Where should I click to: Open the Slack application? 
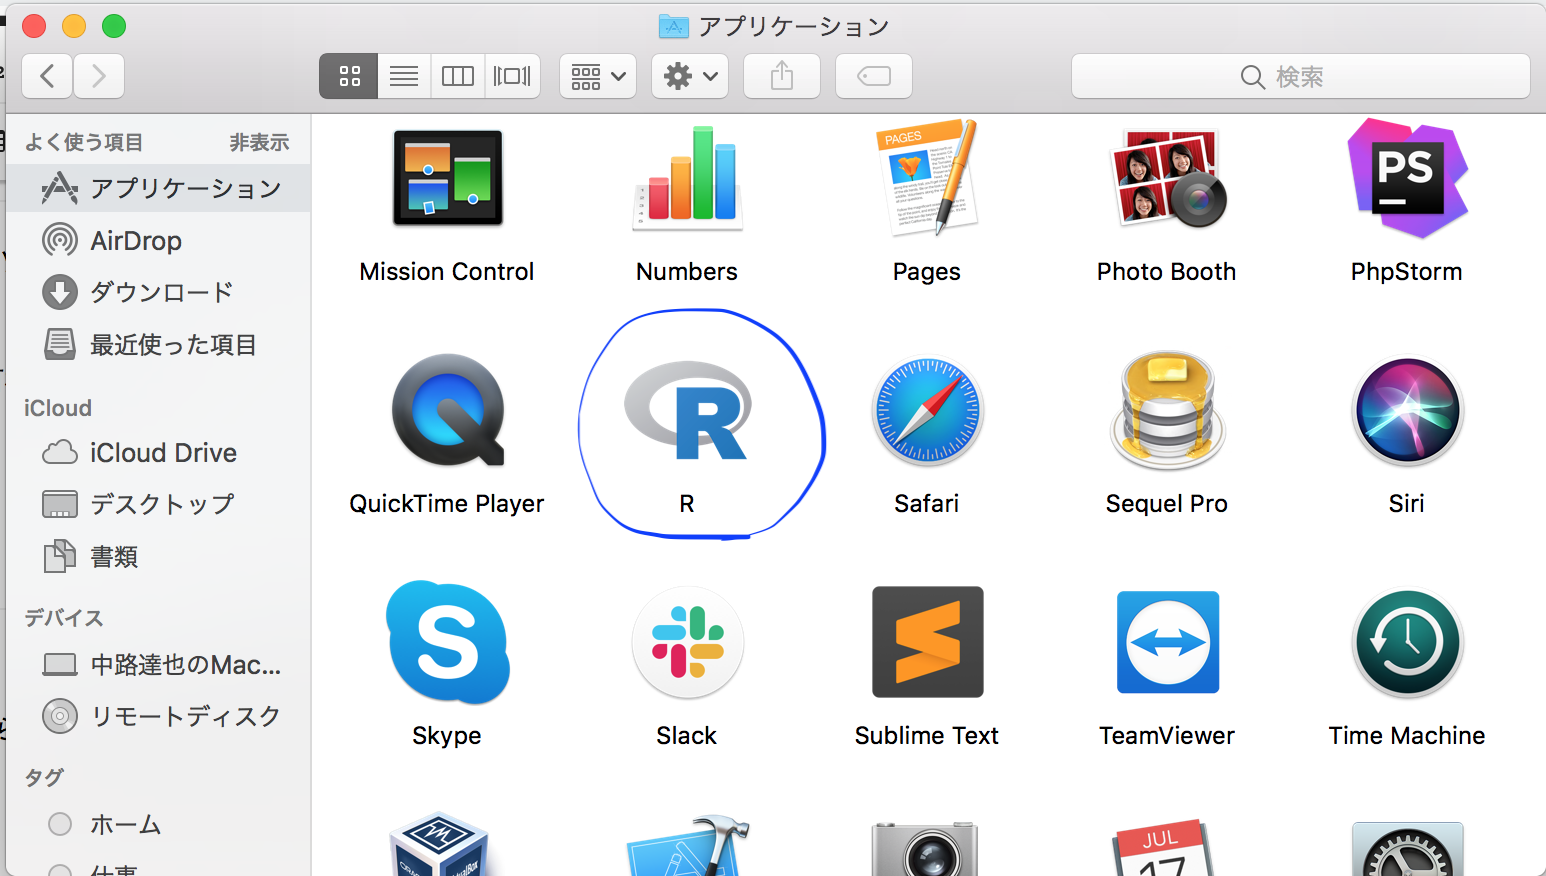click(687, 643)
